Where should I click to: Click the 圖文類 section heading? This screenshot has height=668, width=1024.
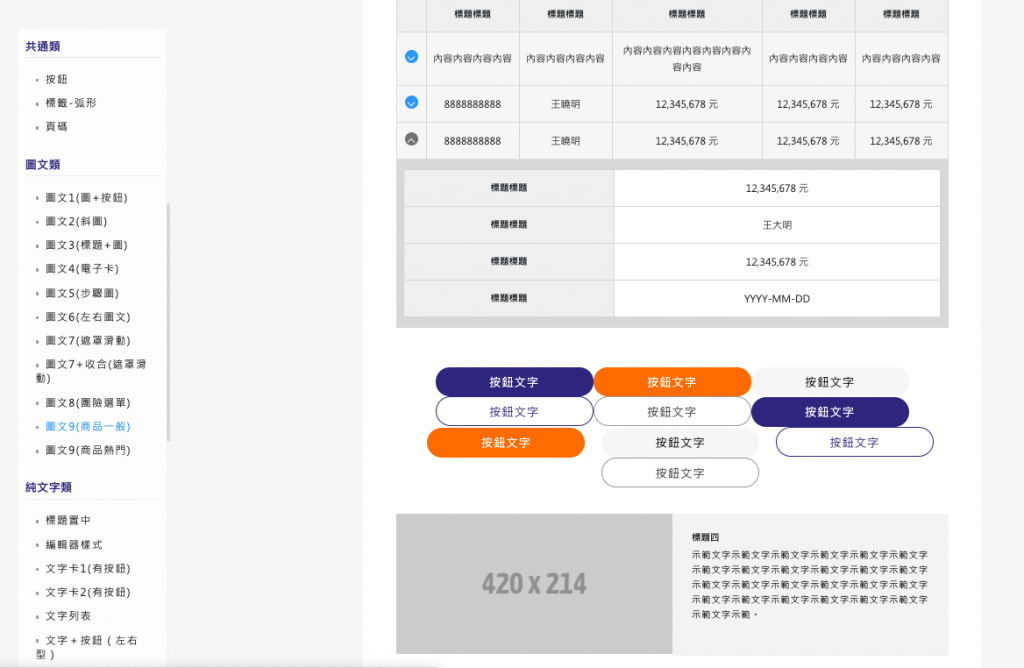coord(42,165)
